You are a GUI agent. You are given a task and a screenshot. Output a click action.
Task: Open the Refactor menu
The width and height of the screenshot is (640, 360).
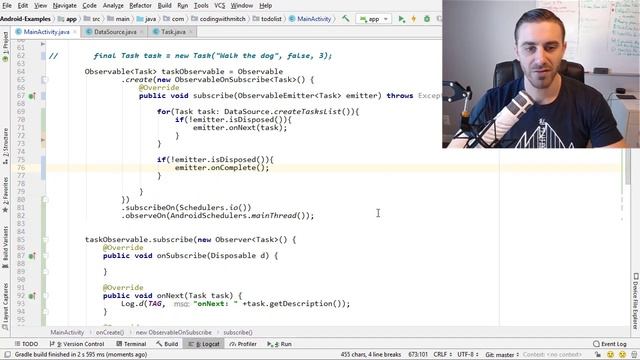(x=140, y=5)
